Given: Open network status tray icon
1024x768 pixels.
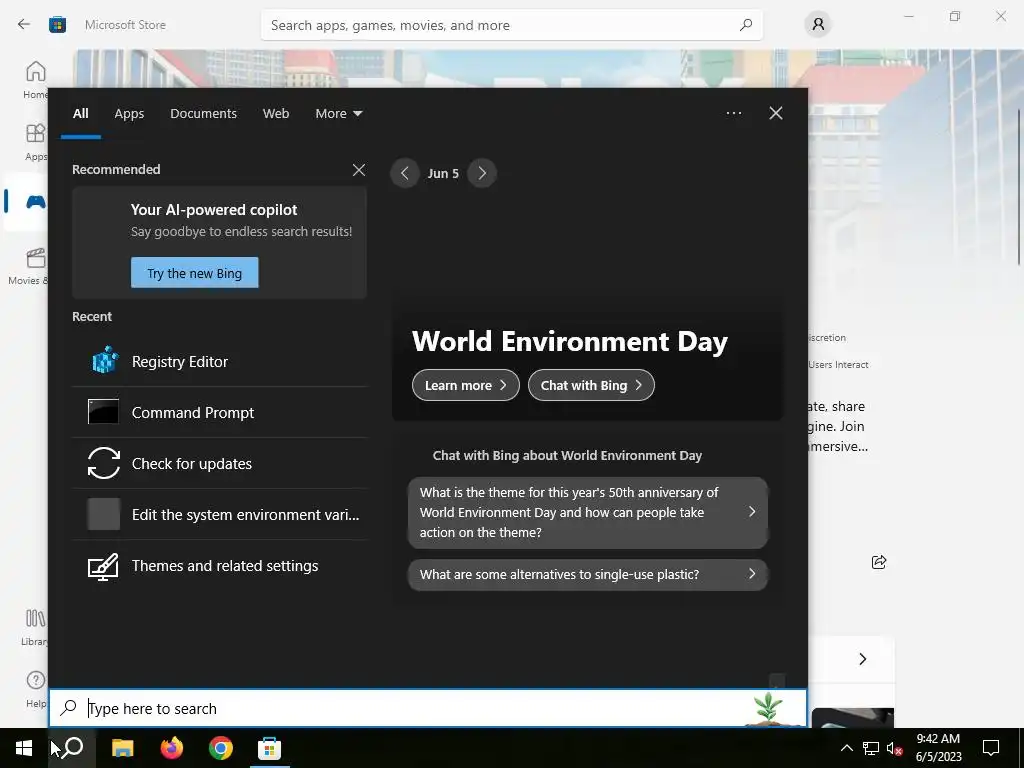Looking at the screenshot, I should (871, 748).
